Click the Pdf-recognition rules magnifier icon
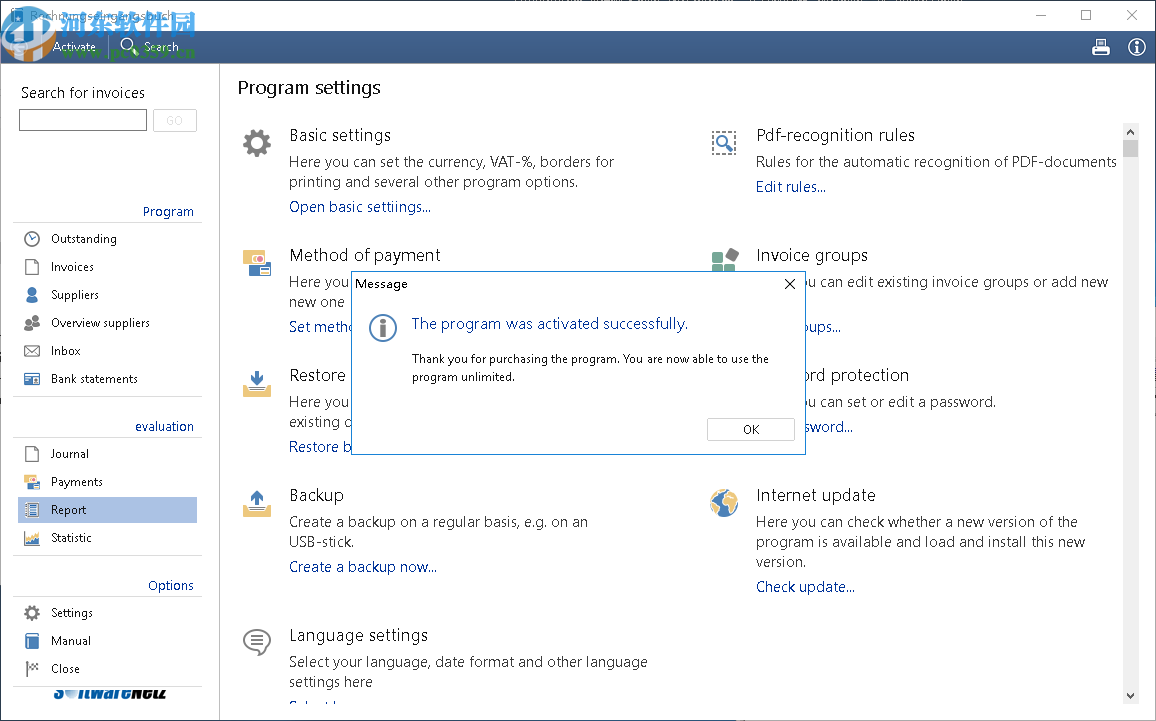 pos(724,143)
